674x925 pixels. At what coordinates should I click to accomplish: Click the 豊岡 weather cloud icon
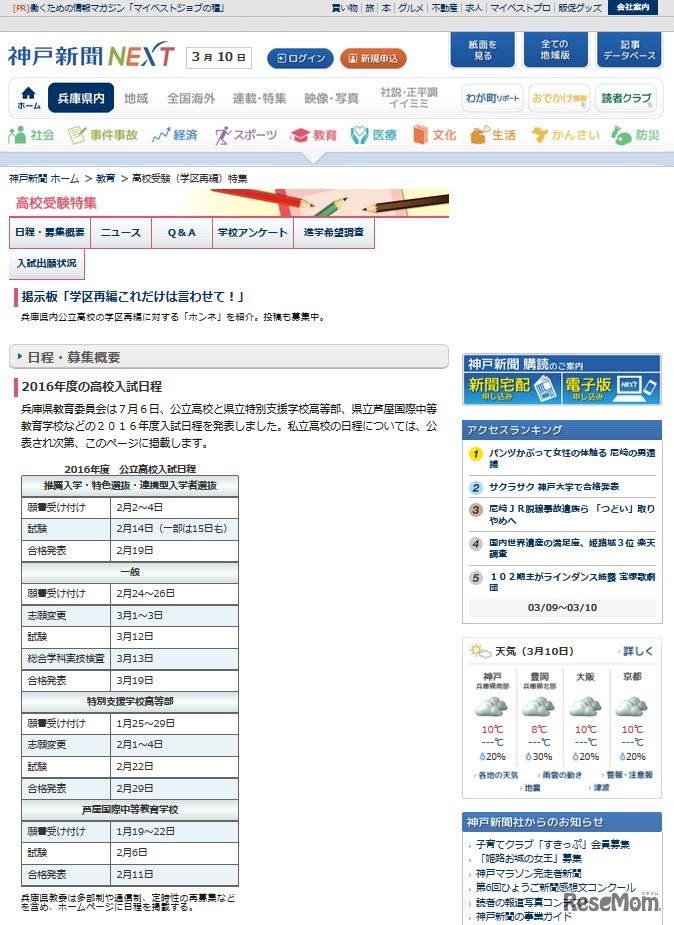click(x=538, y=706)
